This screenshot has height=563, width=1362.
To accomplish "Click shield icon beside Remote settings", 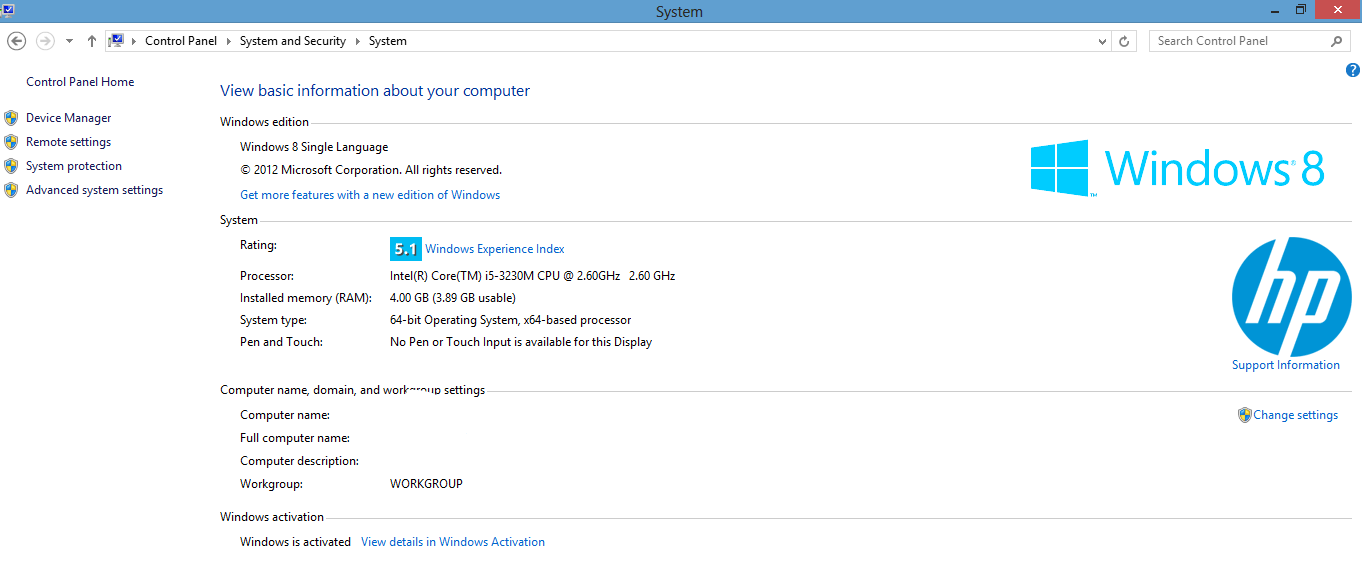I will coord(11,142).
